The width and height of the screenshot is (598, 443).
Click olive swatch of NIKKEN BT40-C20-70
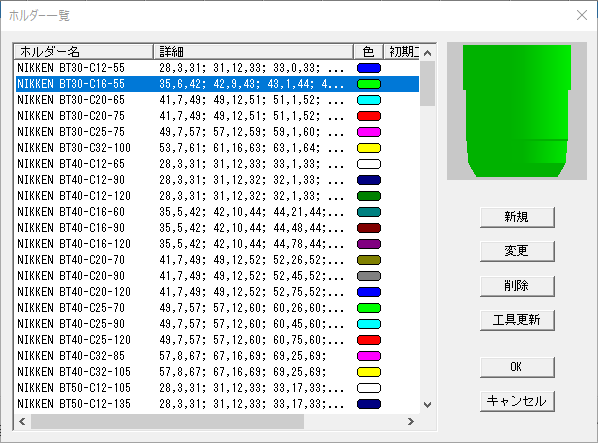tap(369, 260)
